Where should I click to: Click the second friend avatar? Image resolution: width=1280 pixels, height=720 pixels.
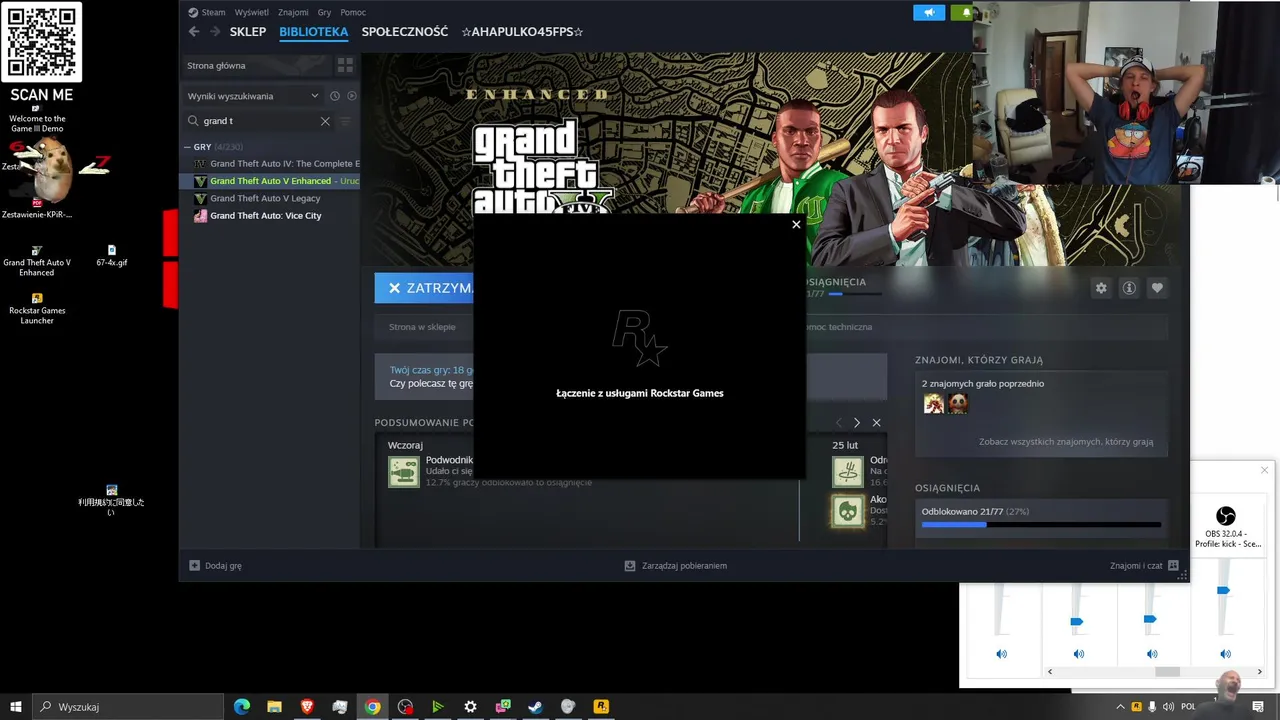click(958, 403)
